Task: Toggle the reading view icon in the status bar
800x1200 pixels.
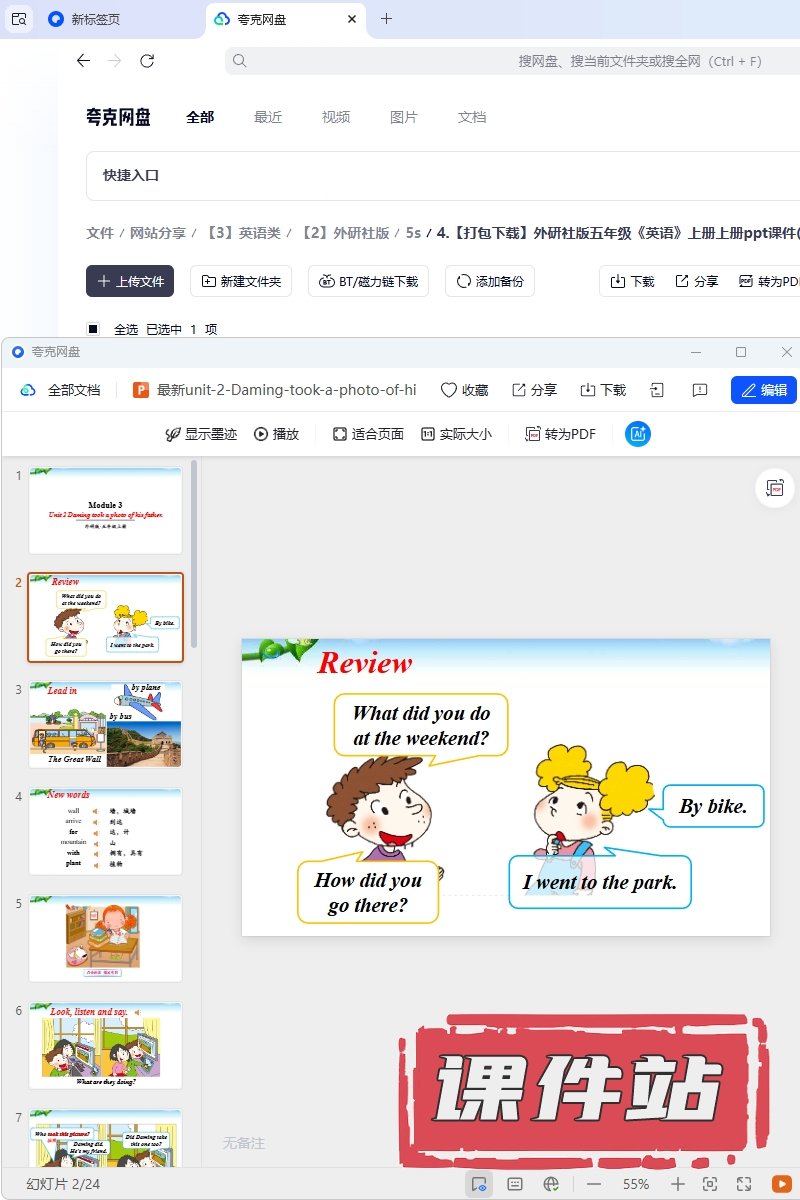Action: pos(479,1184)
